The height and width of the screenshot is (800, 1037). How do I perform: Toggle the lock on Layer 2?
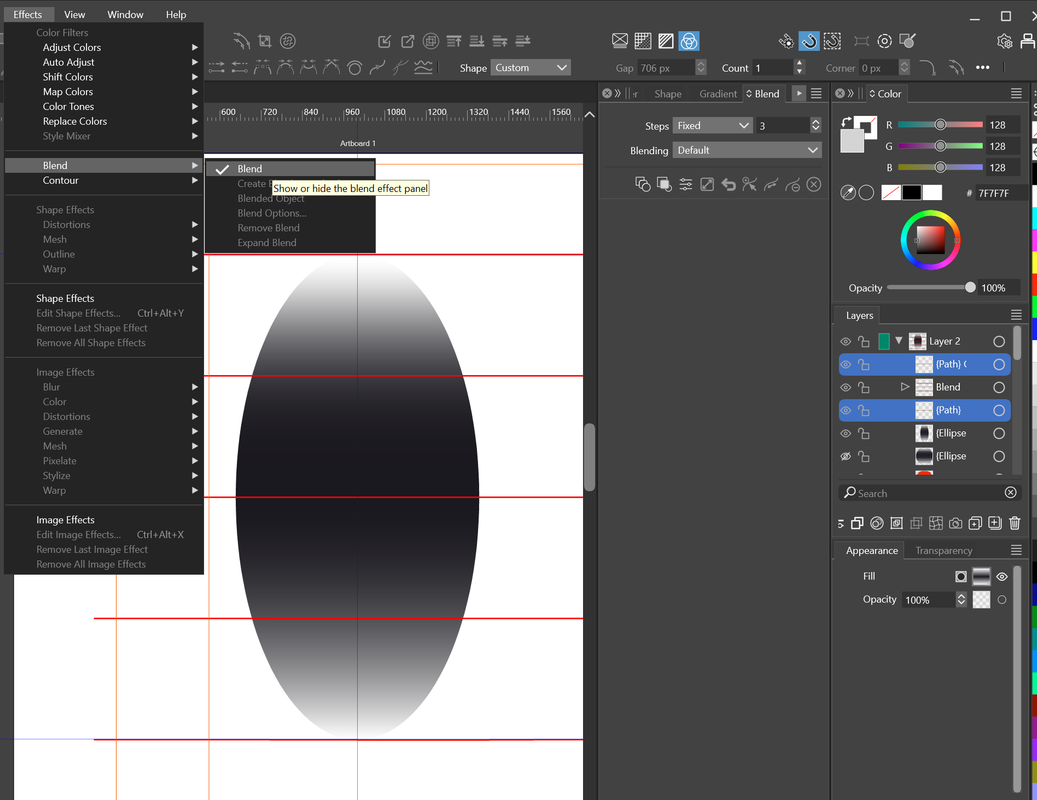tap(864, 341)
